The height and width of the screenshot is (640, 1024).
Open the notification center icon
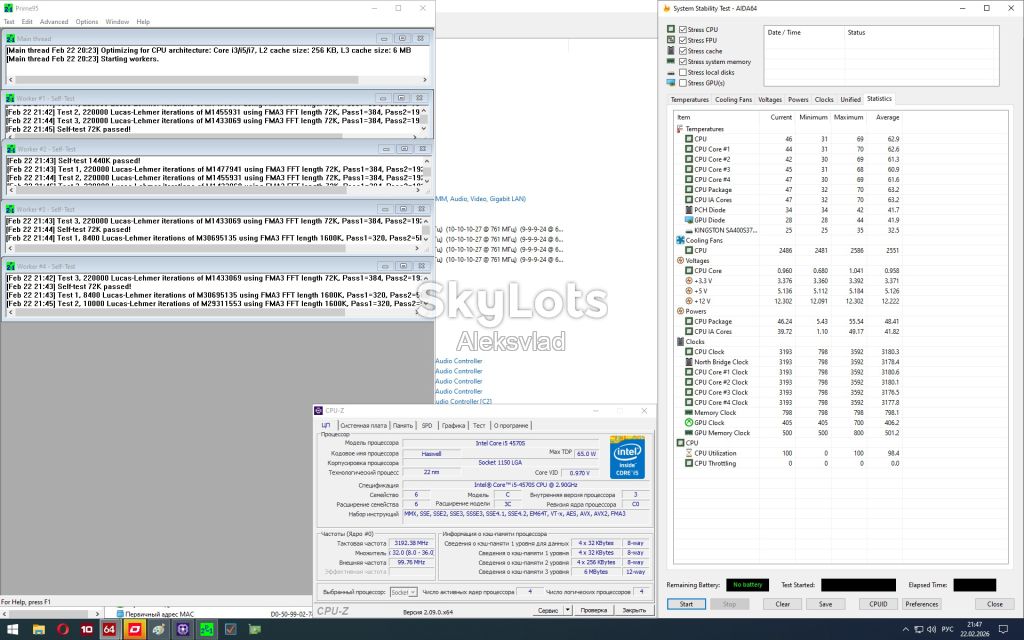(x=1004, y=630)
